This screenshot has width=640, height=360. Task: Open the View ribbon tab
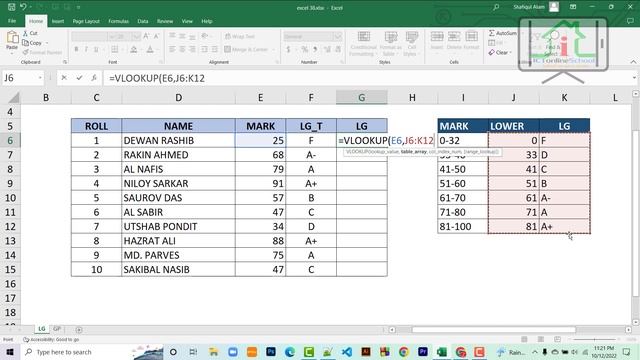point(187,21)
